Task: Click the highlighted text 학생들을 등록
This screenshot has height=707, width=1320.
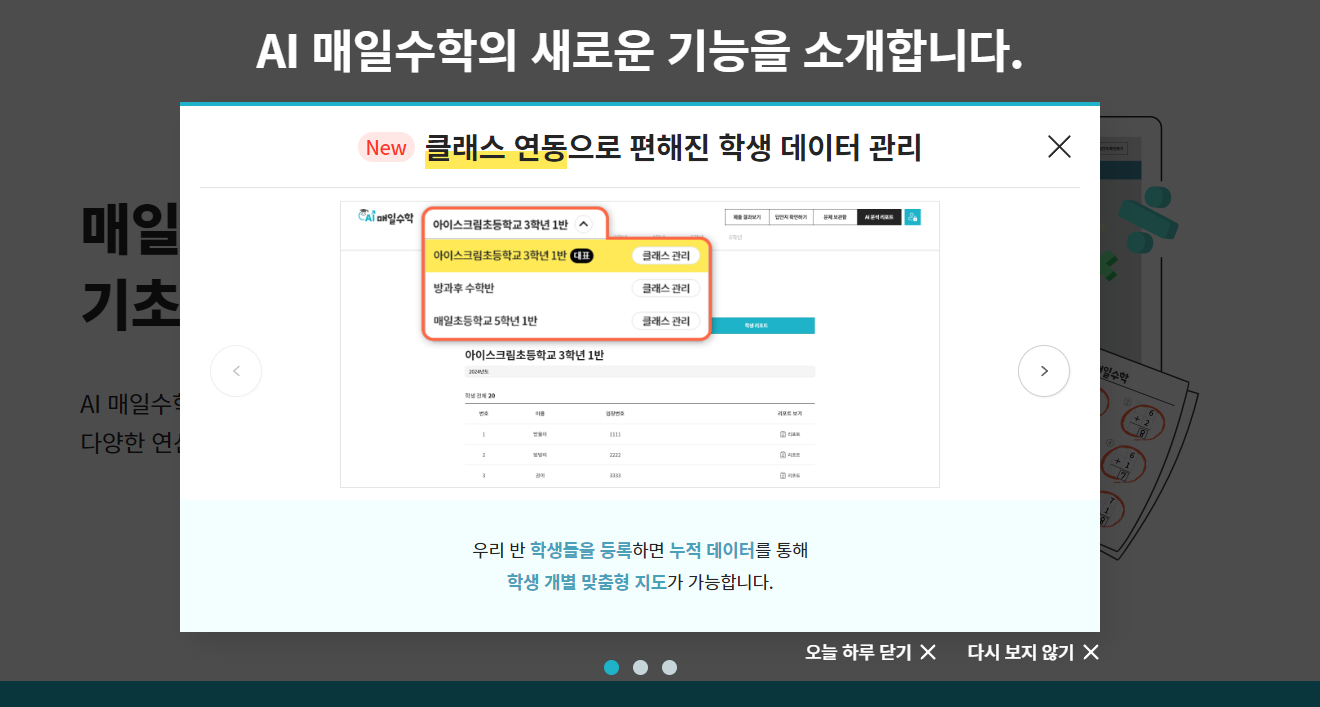Action: point(581,550)
